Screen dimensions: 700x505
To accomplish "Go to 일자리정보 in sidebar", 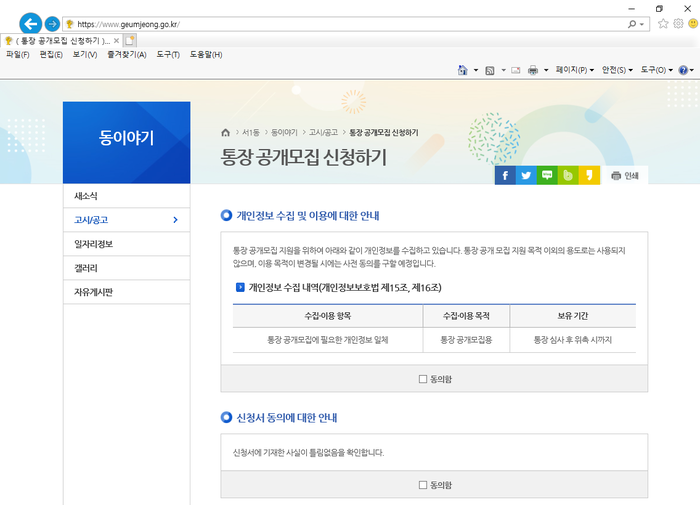I will pyautogui.click(x=94, y=244).
